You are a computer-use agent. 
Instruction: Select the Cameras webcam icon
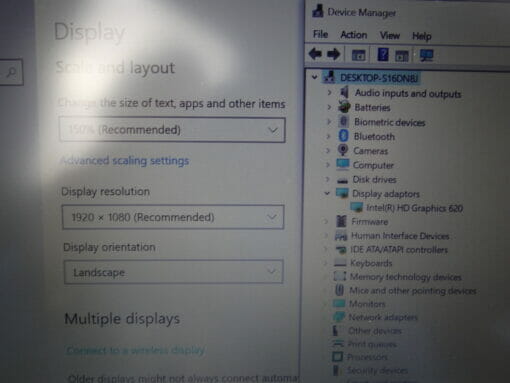[x=343, y=150]
